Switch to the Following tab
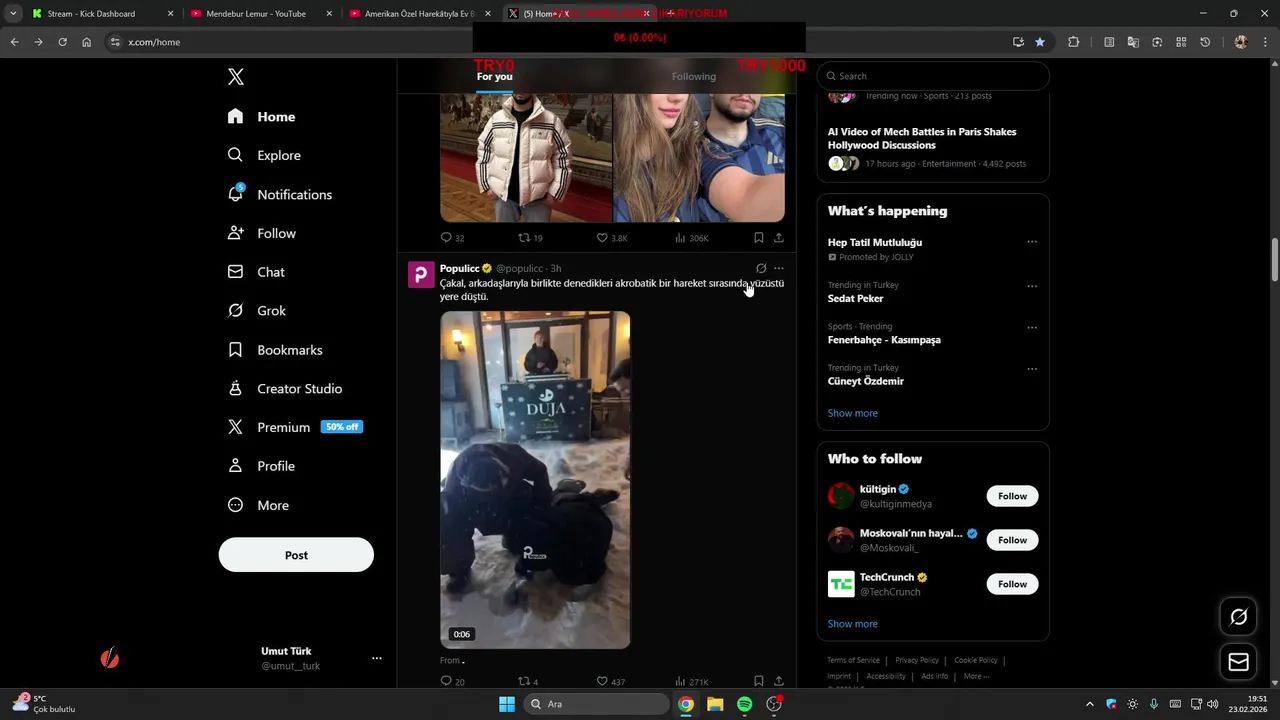Image resolution: width=1280 pixels, height=720 pixels. click(x=694, y=77)
